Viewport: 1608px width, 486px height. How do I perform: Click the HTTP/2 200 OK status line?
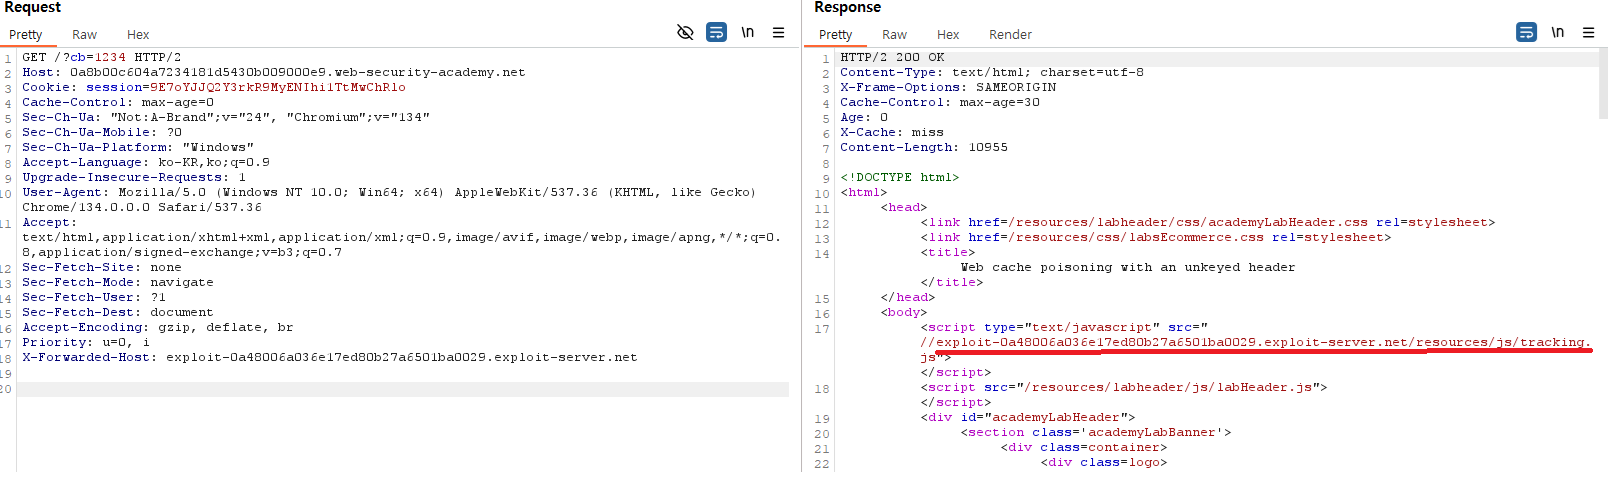pos(892,58)
